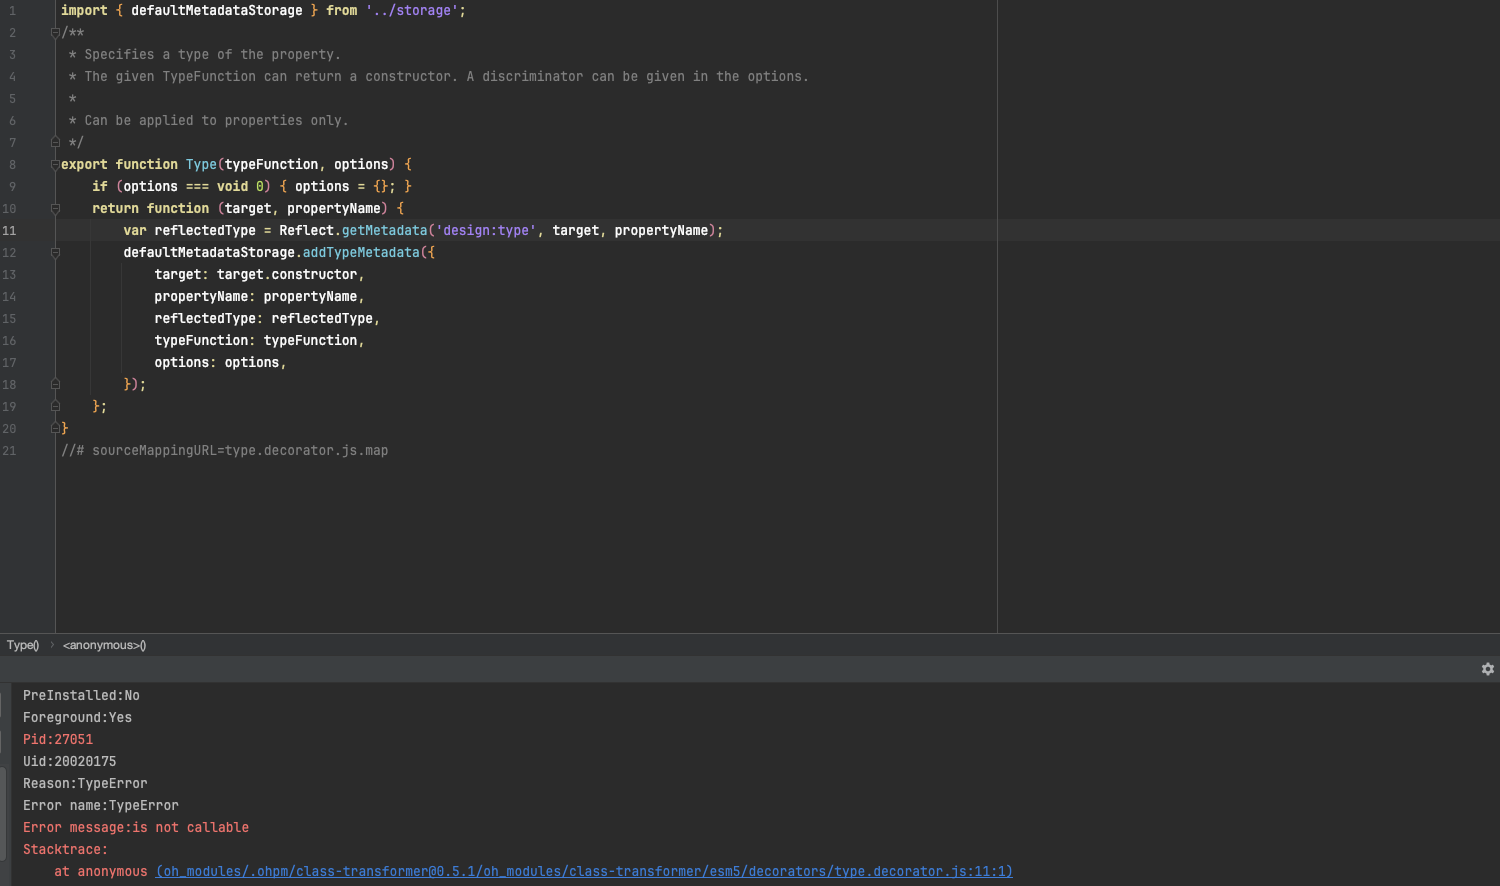Select the <anonymous>() breadcrumb
1500x886 pixels.
click(104, 645)
